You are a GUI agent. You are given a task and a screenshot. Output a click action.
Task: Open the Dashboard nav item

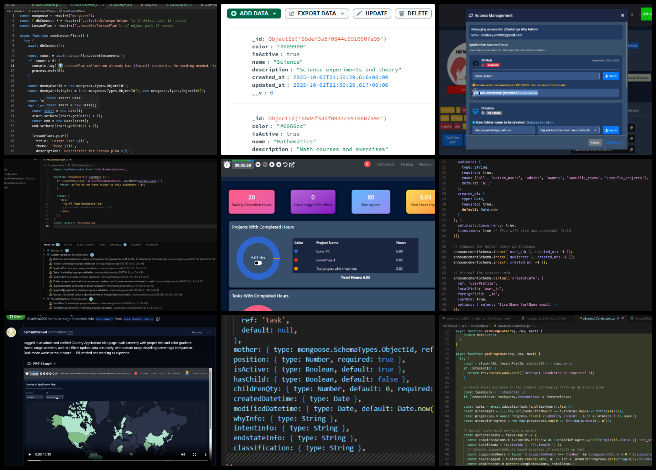[385, 164]
